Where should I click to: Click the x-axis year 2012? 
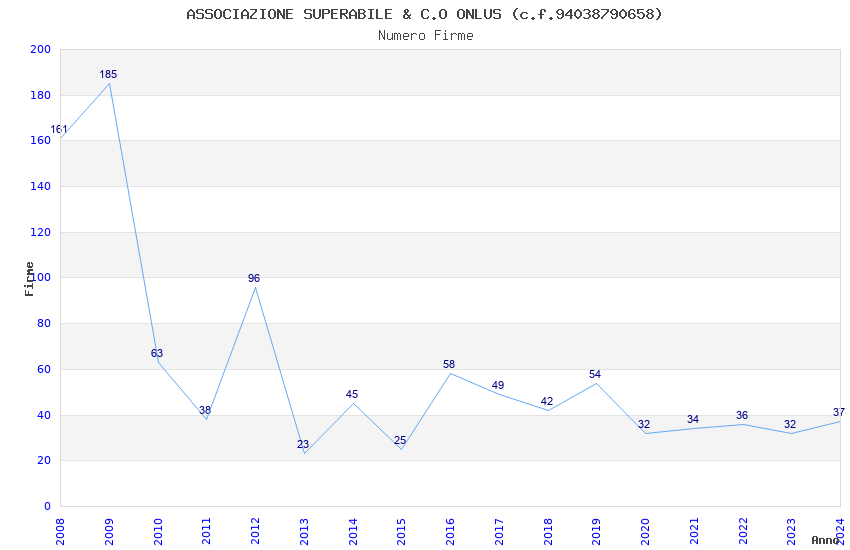pyautogui.click(x=255, y=531)
